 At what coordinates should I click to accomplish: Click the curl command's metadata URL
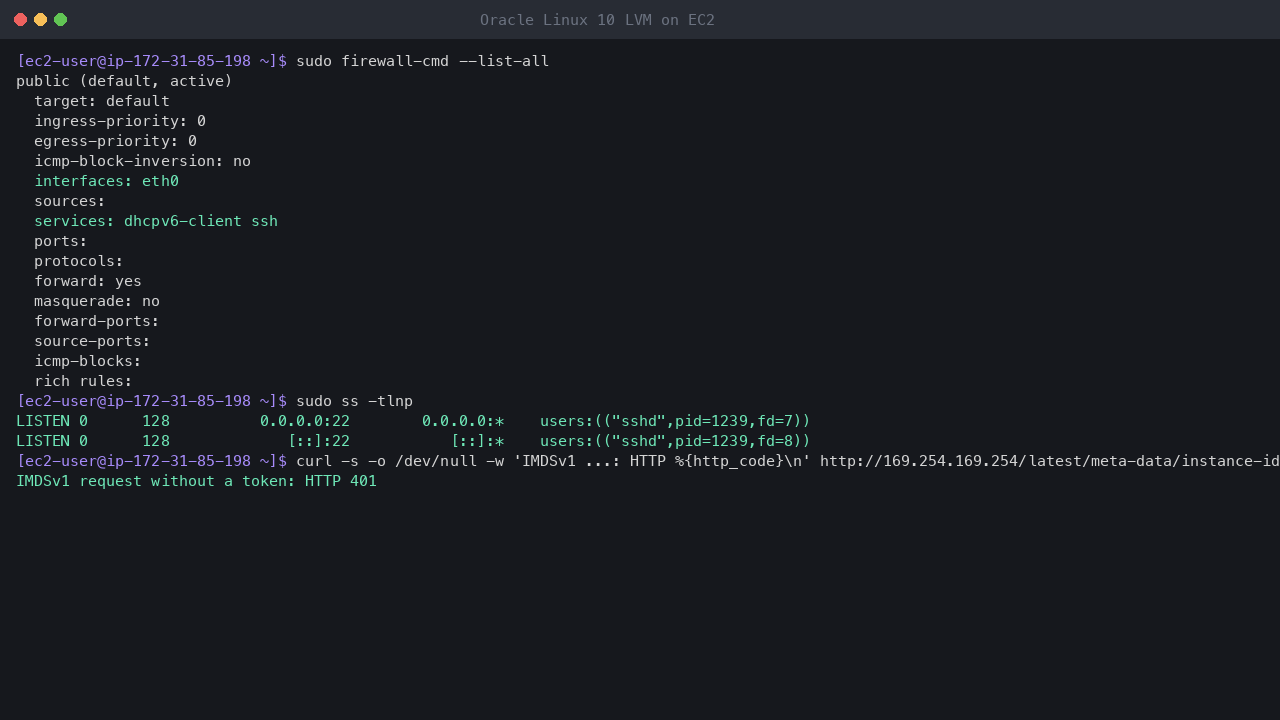(x=1050, y=461)
